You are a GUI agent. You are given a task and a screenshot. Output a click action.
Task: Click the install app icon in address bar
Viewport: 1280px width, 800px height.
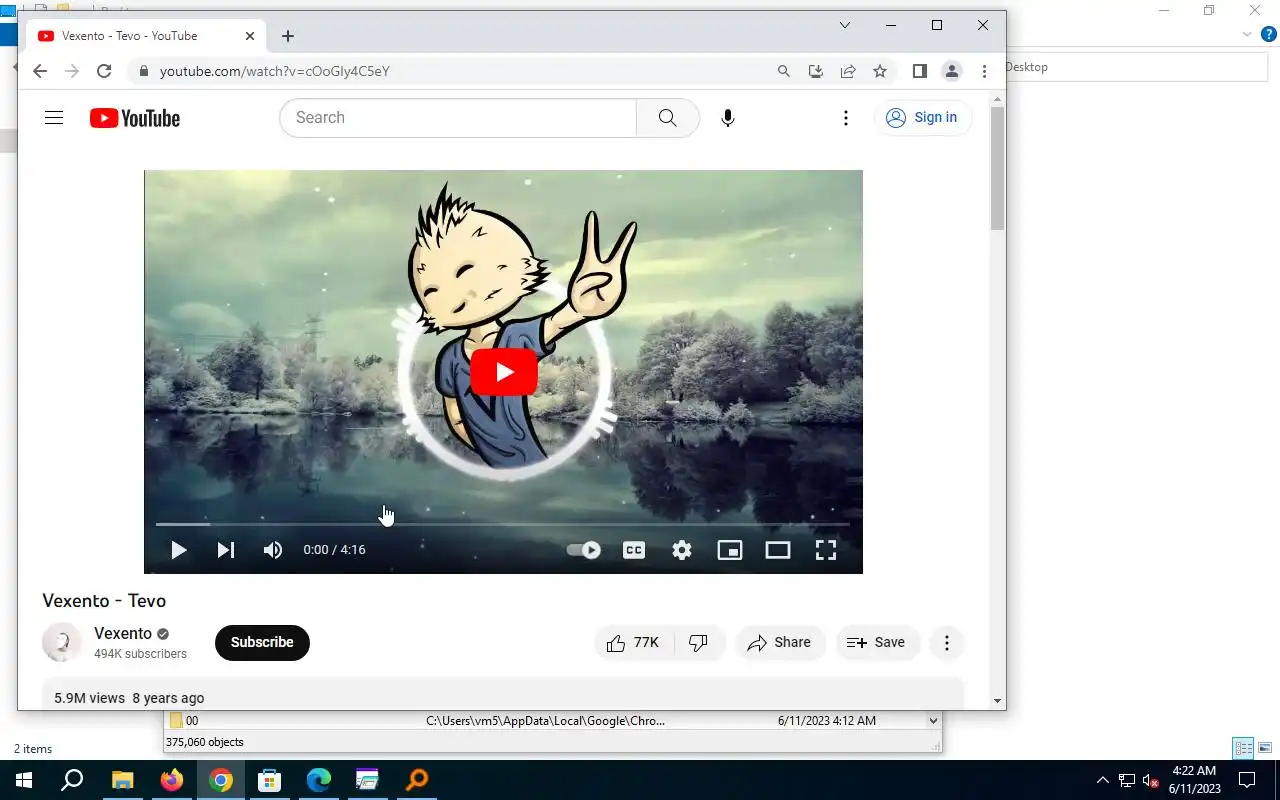pyautogui.click(x=816, y=71)
